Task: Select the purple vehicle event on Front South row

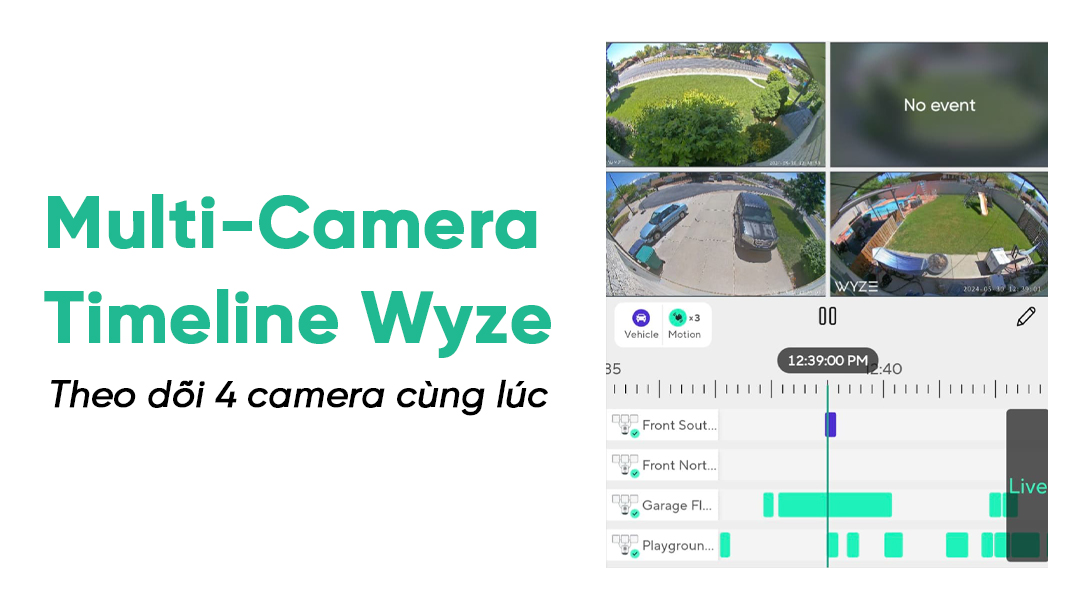Action: [x=831, y=425]
